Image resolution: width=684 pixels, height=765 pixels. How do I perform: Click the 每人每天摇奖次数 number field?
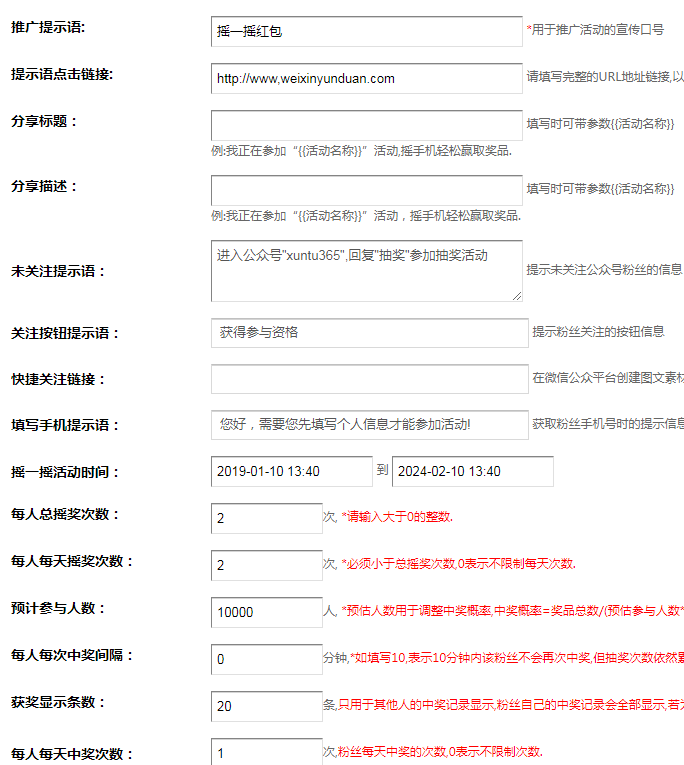266,565
